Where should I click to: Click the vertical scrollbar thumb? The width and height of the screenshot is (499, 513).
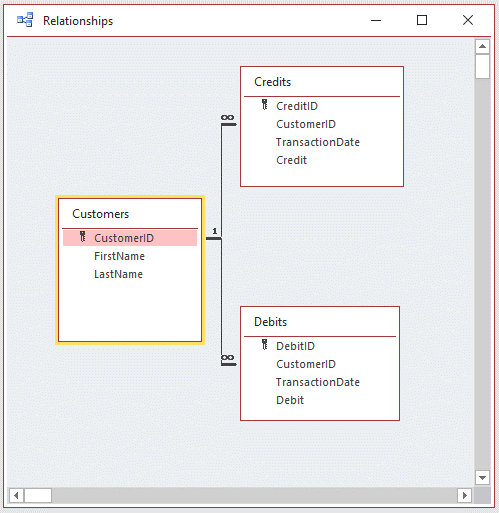(x=482, y=66)
